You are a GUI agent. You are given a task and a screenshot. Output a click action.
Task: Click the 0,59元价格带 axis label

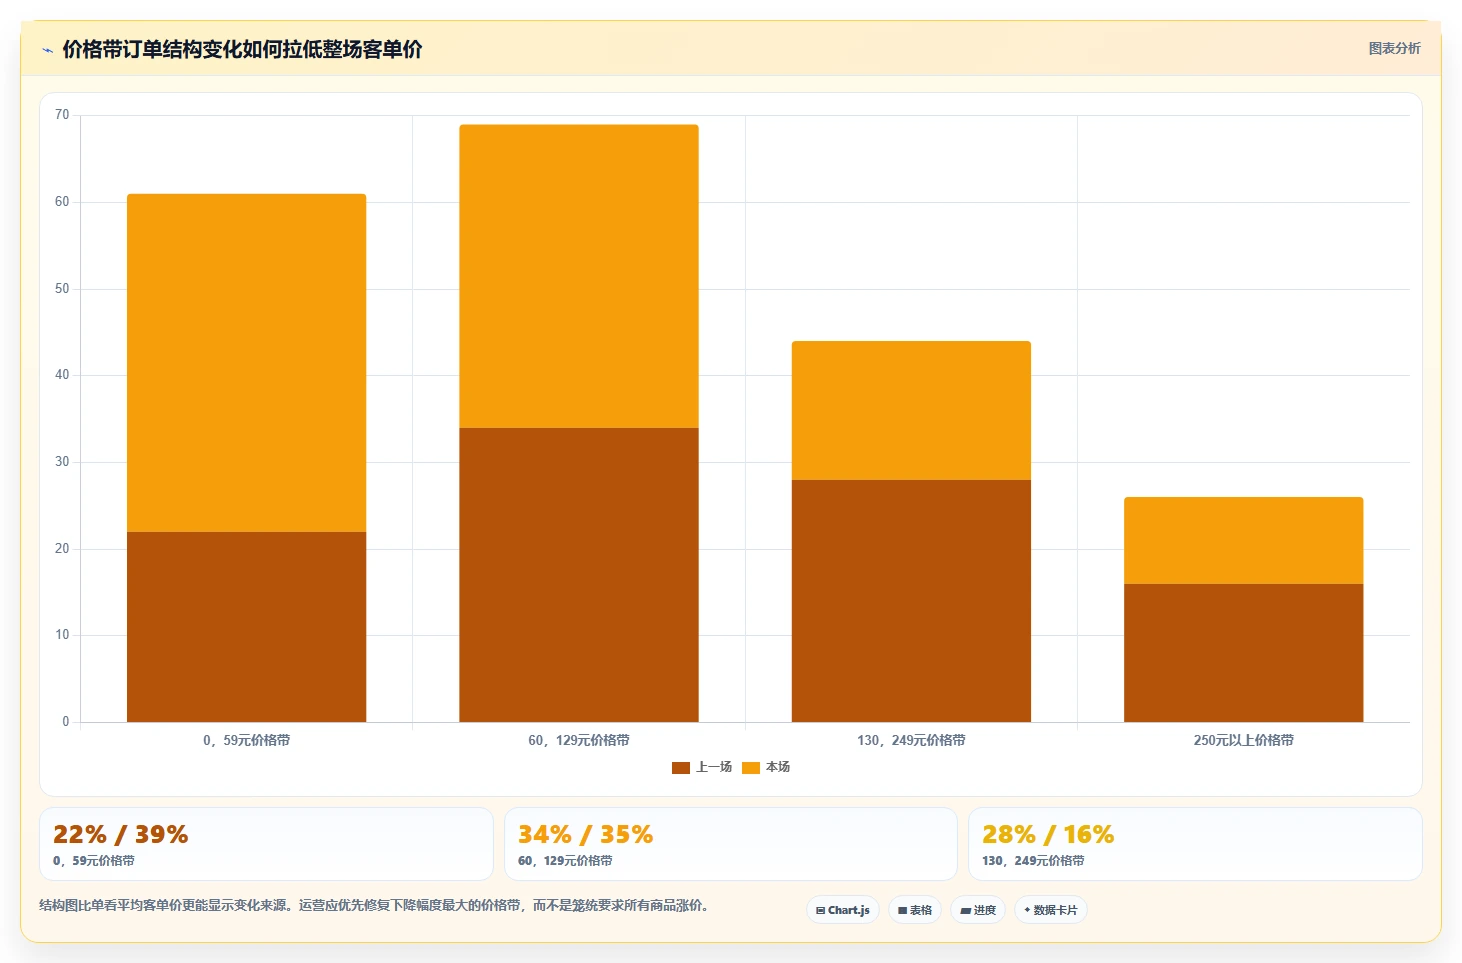tap(246, 741)
